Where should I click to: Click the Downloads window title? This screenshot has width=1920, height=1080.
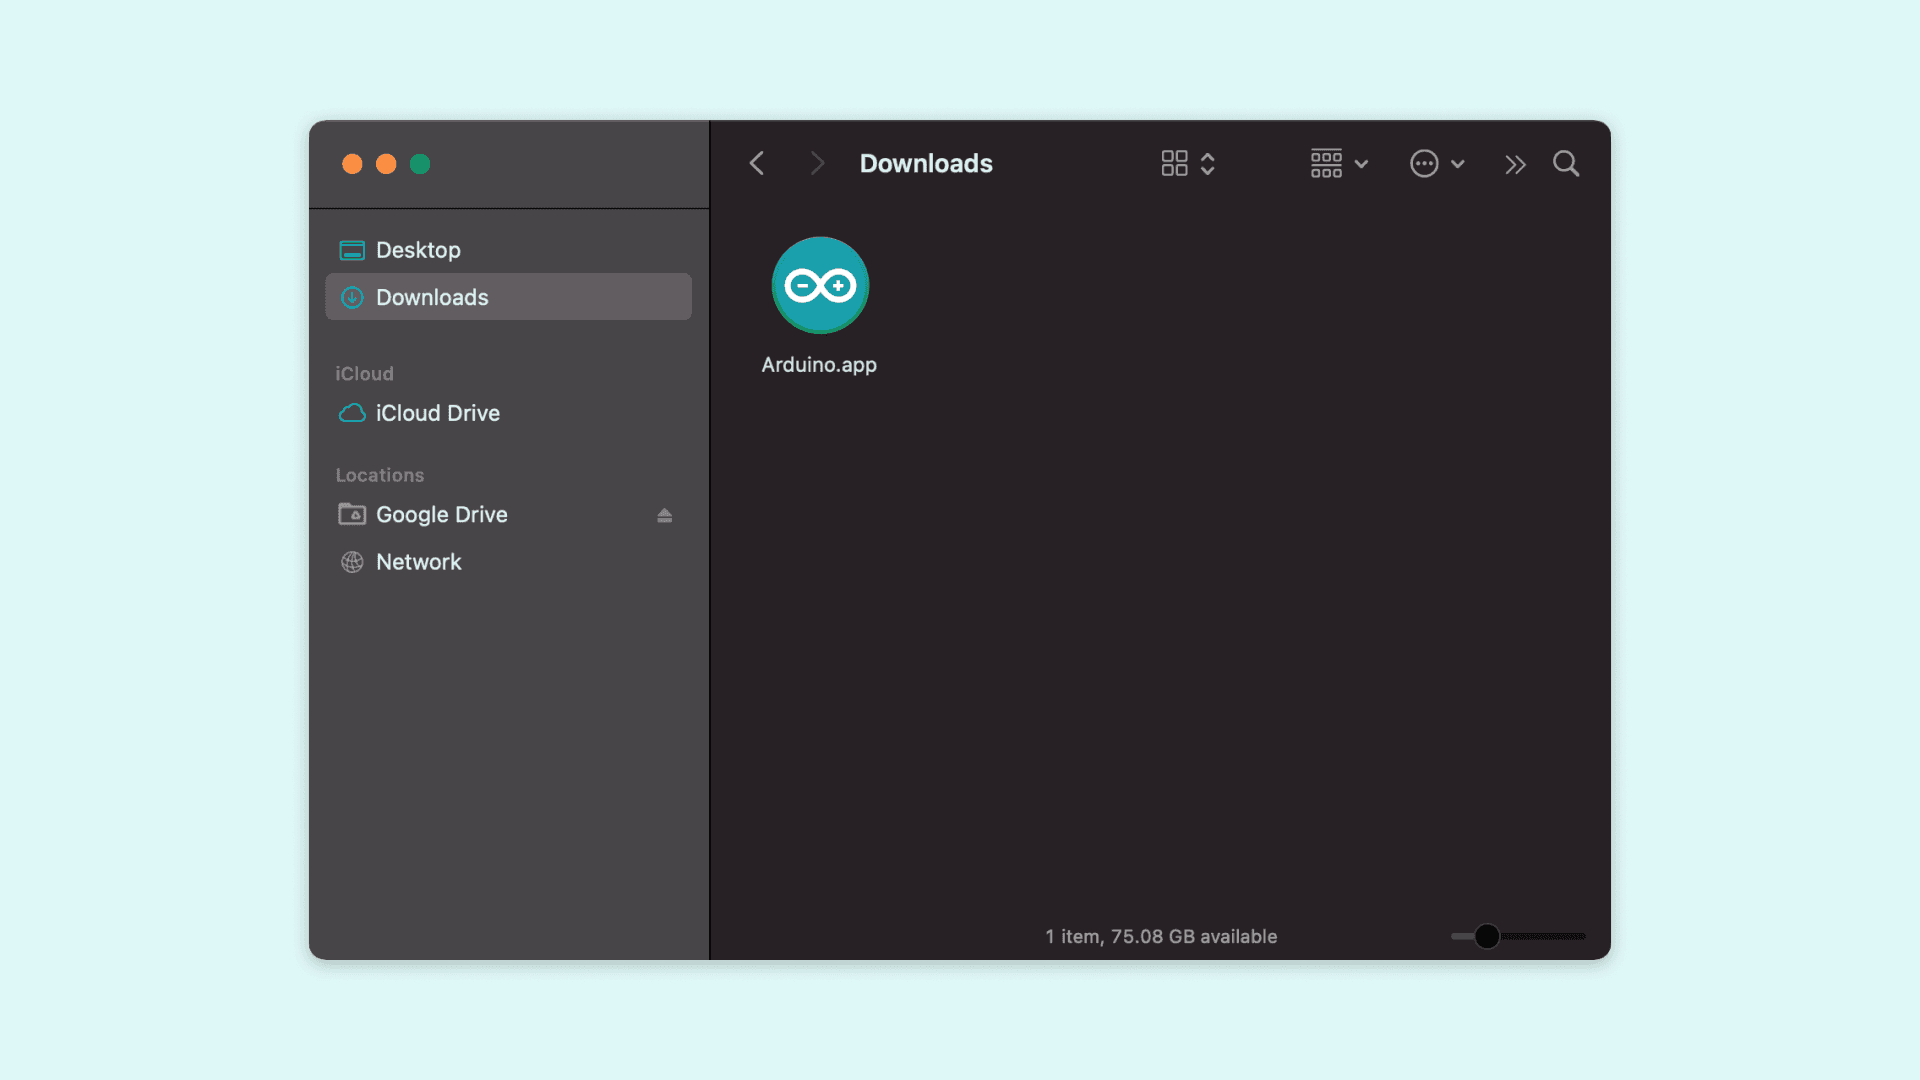click(x=926, y=164)
